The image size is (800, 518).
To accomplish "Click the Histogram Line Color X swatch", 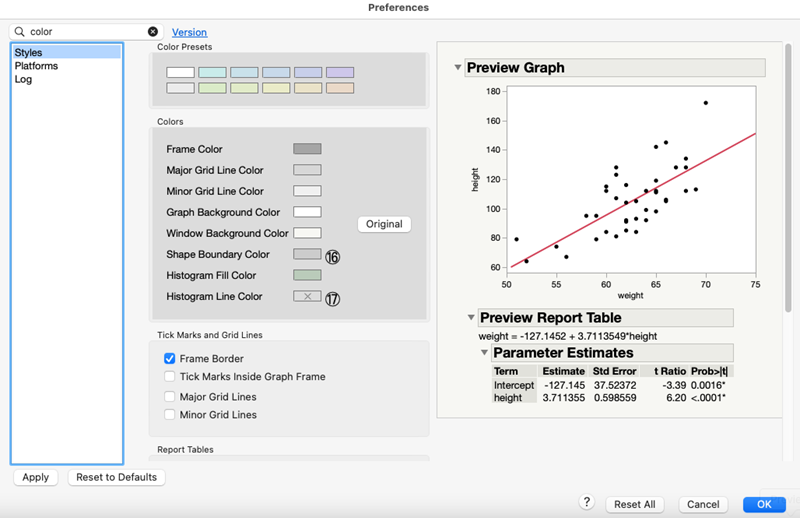I will tap(307, 296).
